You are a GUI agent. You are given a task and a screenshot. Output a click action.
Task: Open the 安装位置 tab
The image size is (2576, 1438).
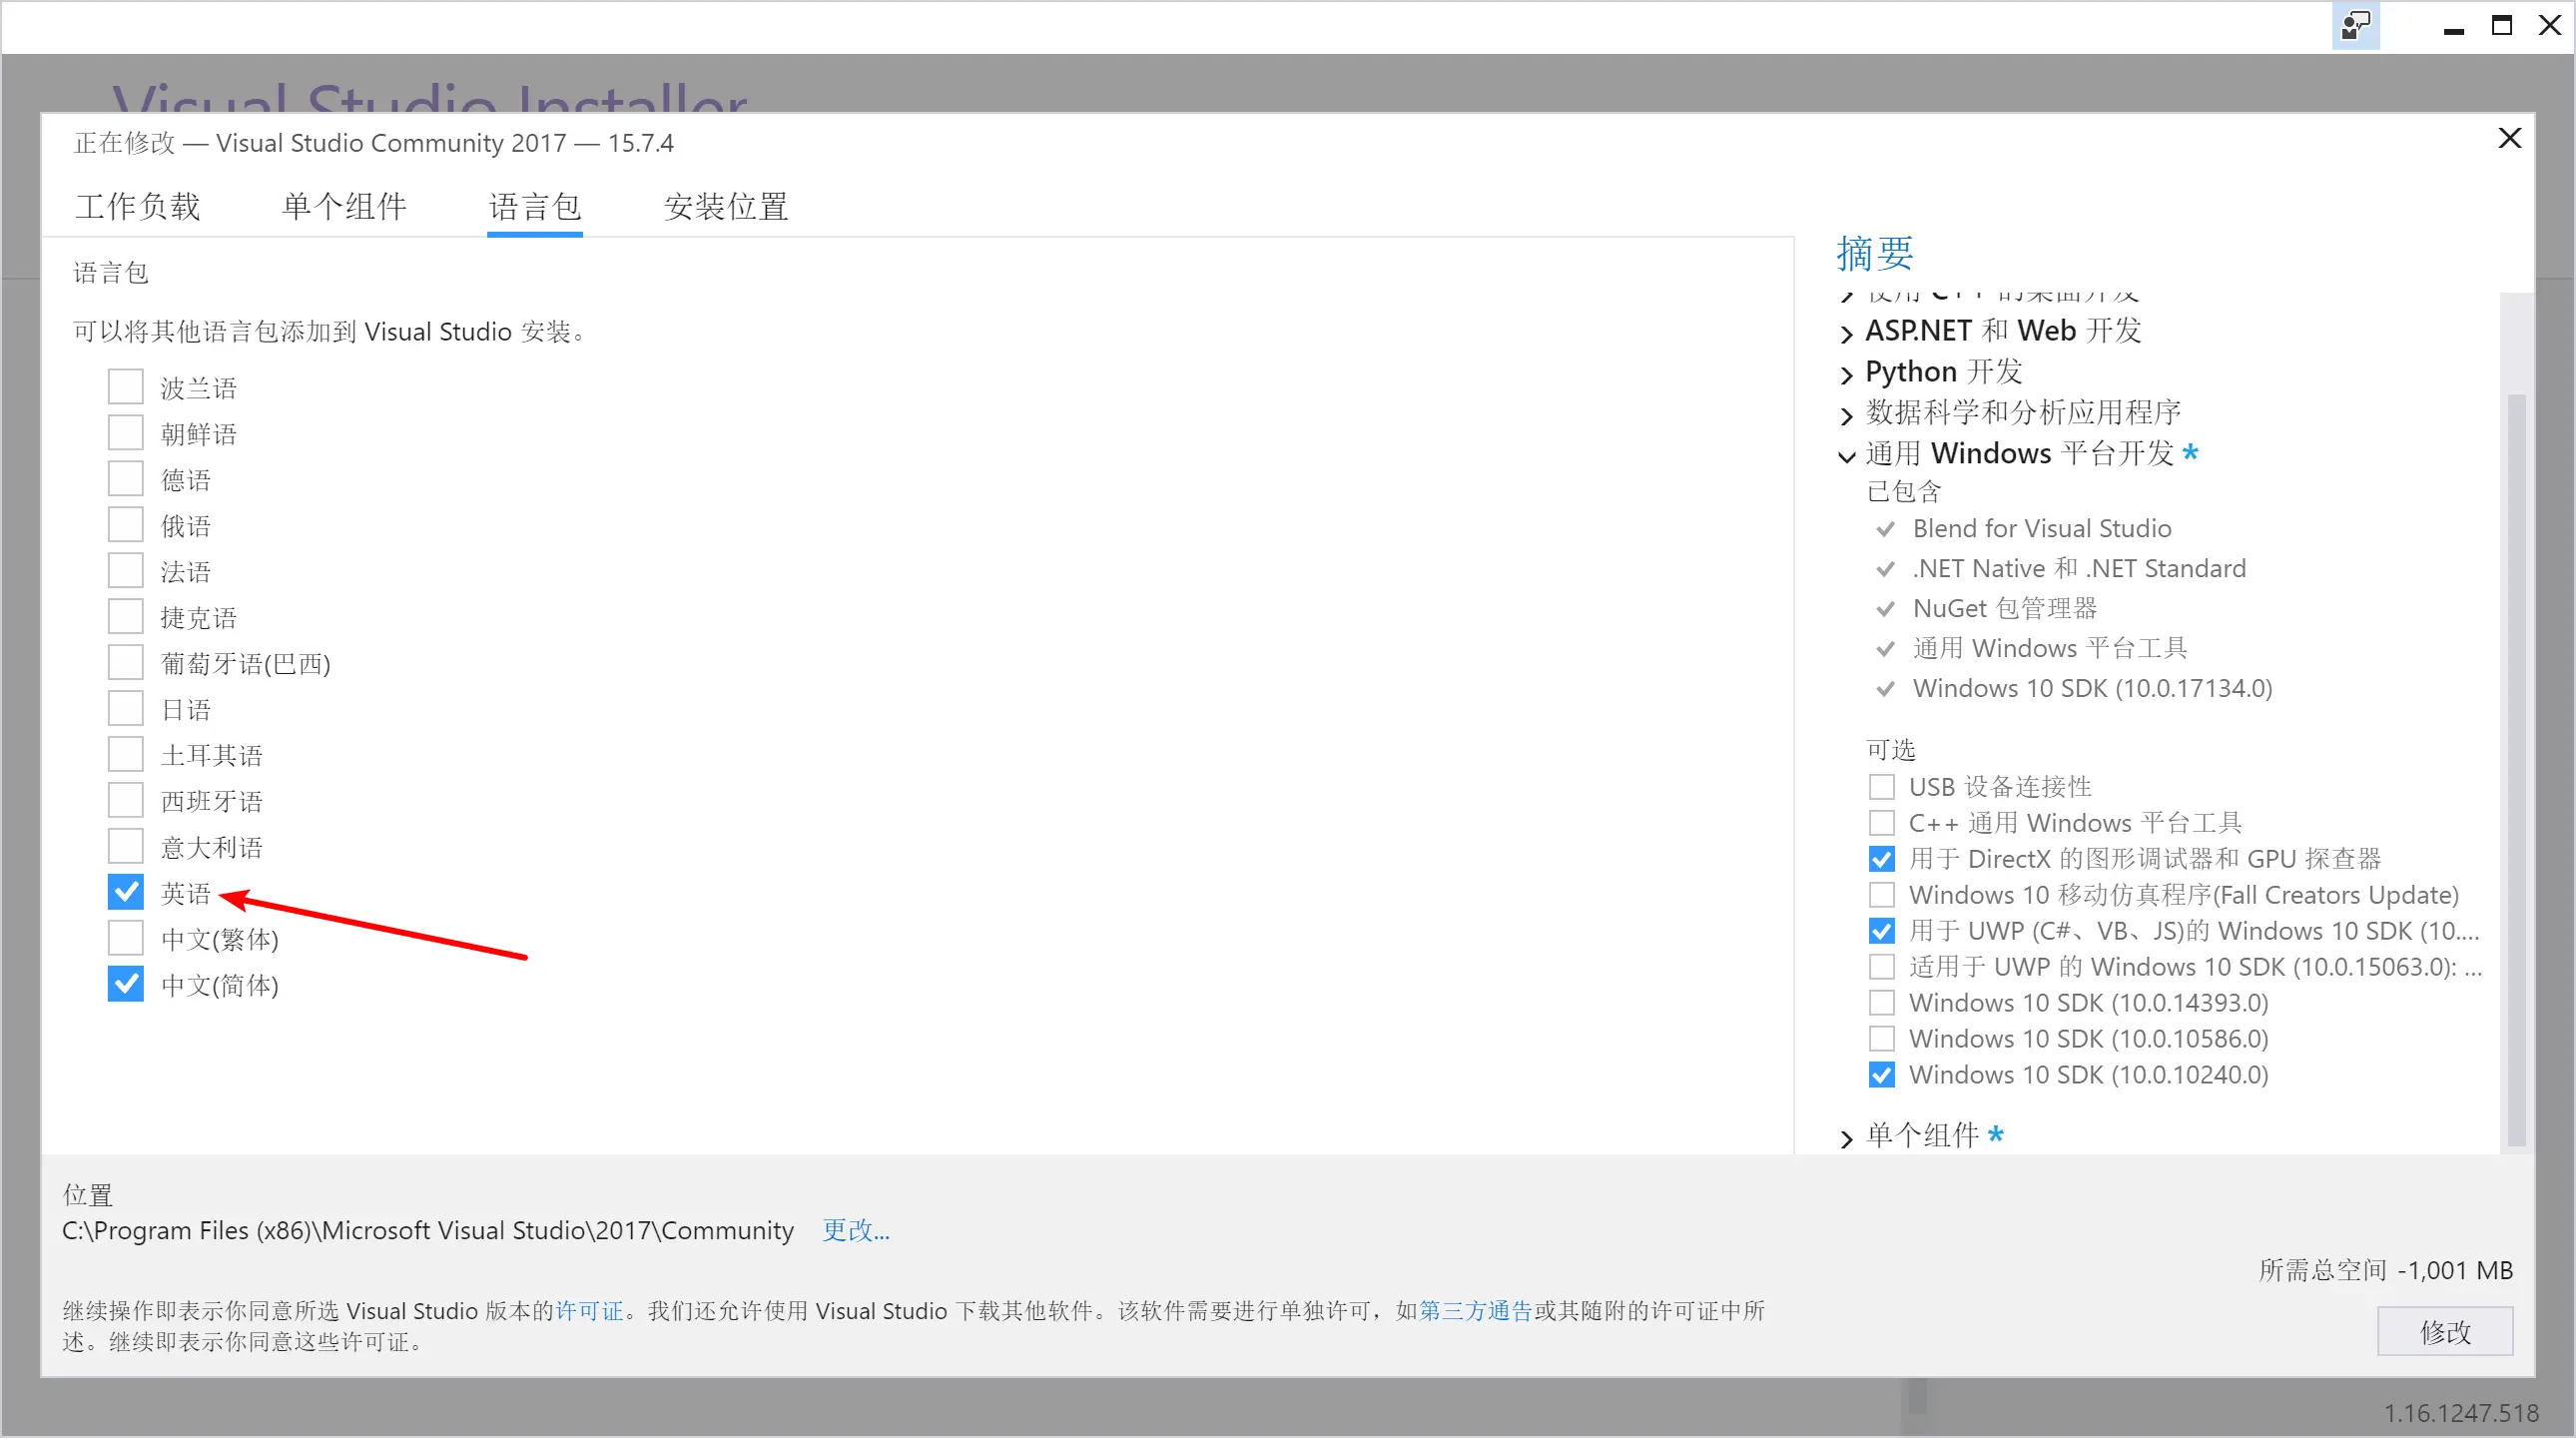pos(726,207)
